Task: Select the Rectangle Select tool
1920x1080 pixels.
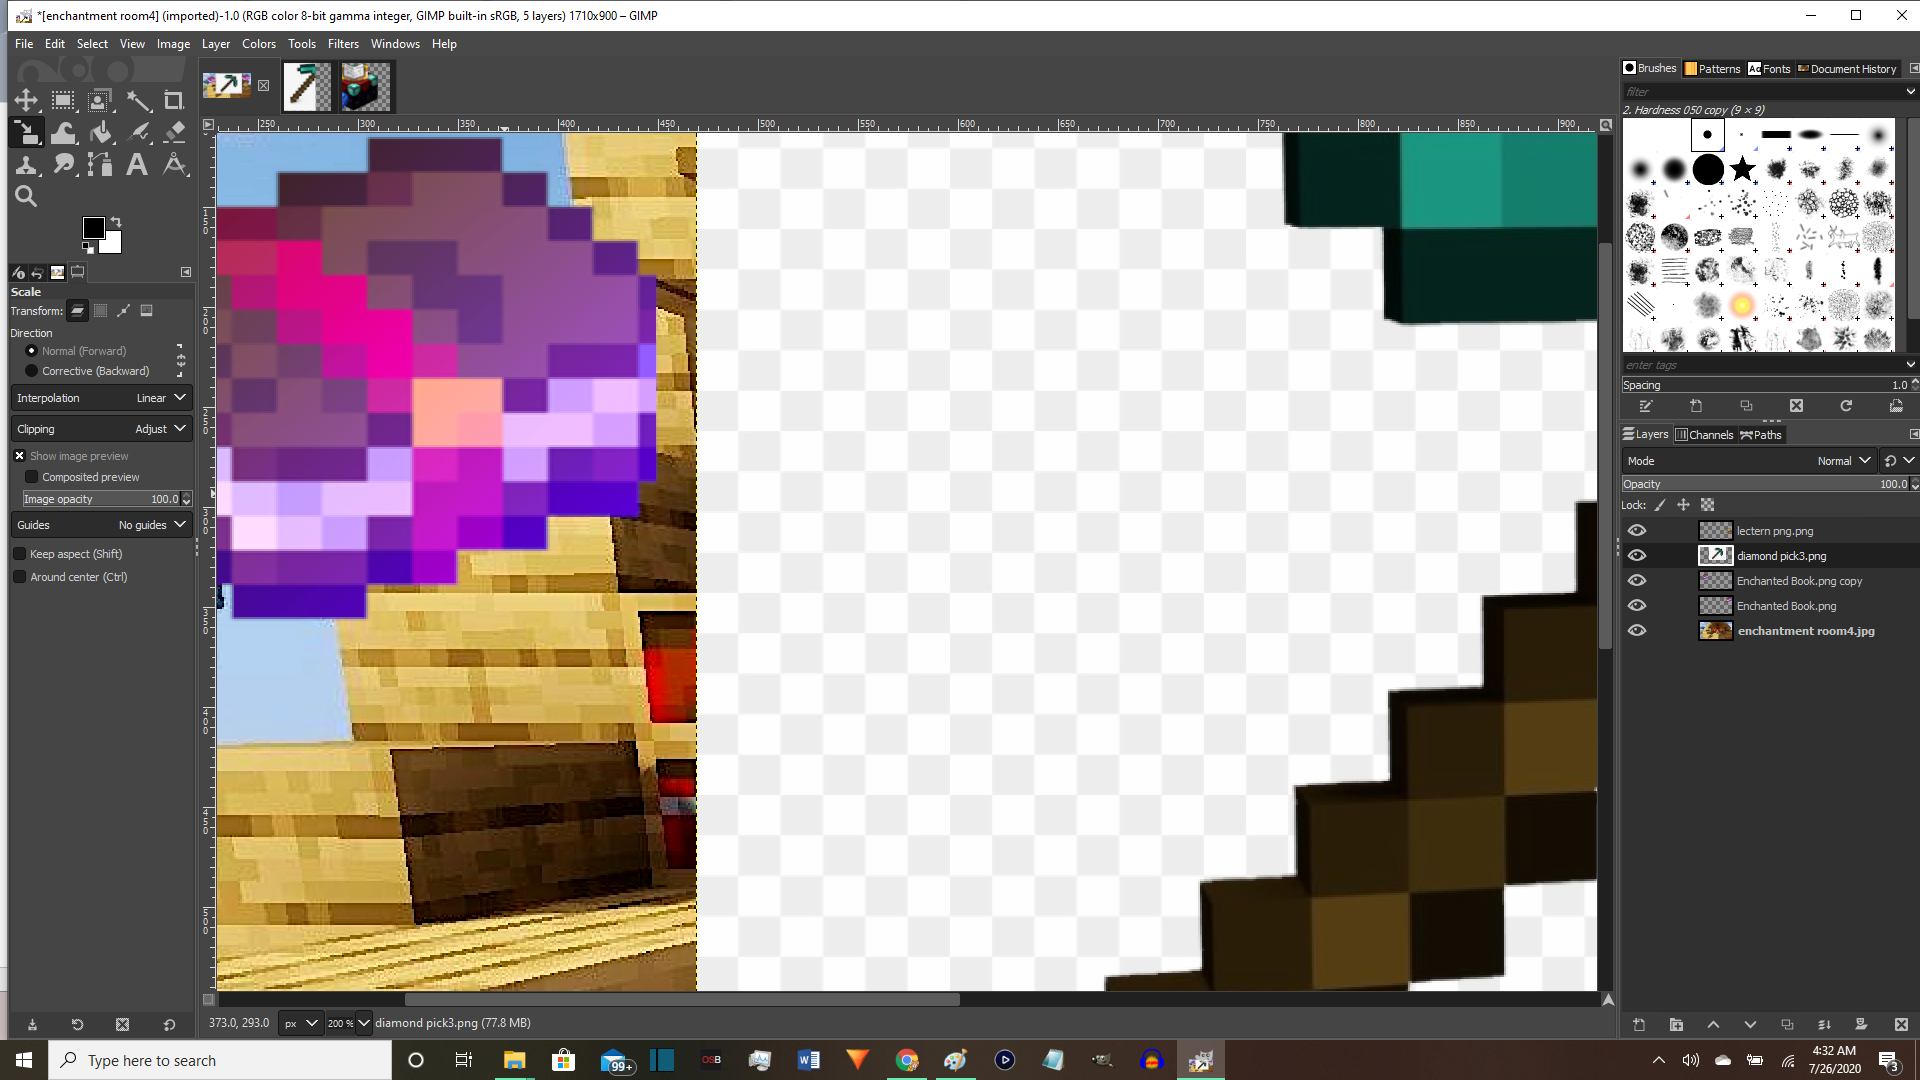Action: tap(63, 100)
